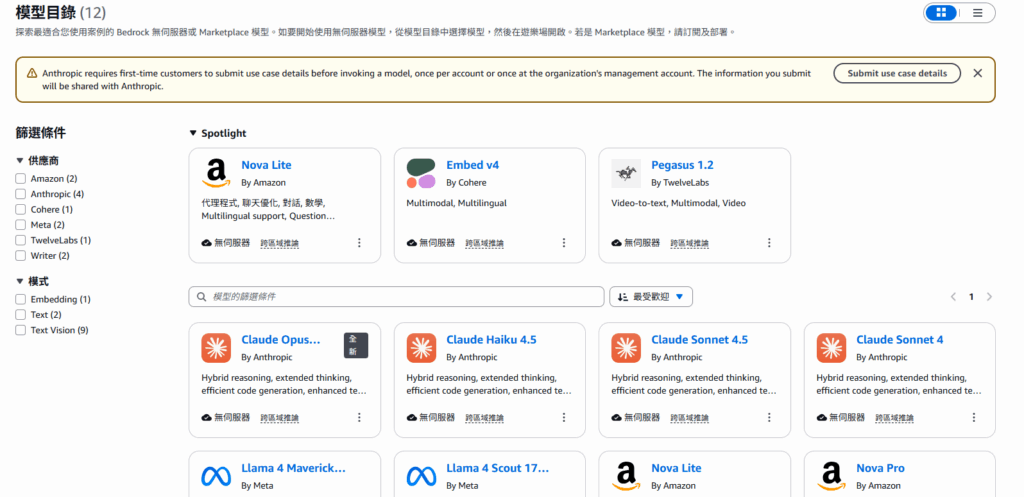Open the Pegasus 1.2 model link
The width and height of the screenshot is (1024, 497).
point(682,165)
